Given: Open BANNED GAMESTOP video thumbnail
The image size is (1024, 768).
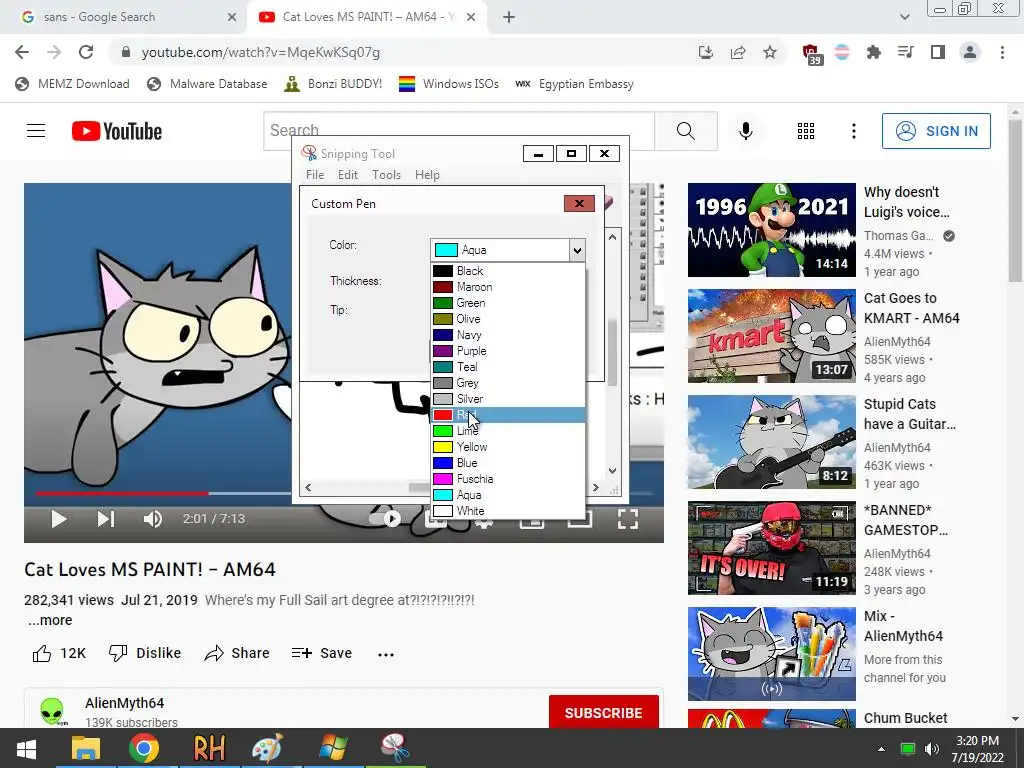Looking at the screenshot, I should (771, 548).
